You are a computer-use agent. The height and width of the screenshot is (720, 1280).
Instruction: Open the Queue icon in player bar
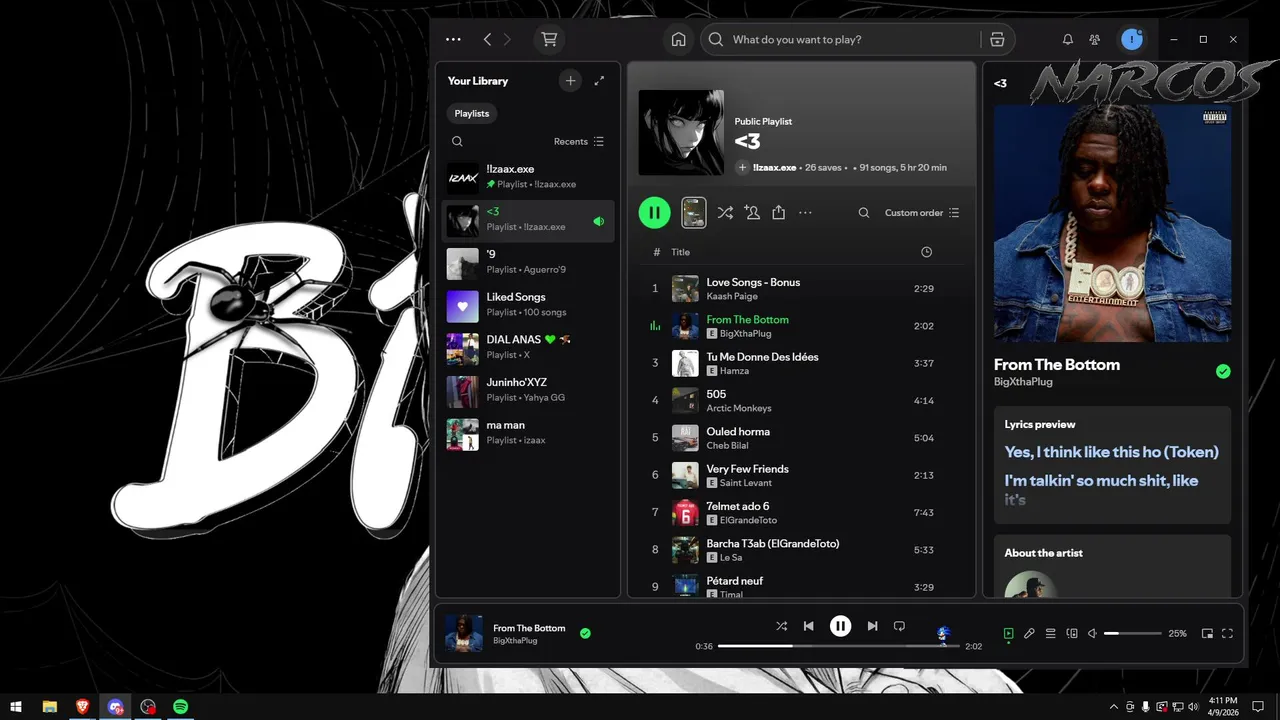(x=1050, y=633)
